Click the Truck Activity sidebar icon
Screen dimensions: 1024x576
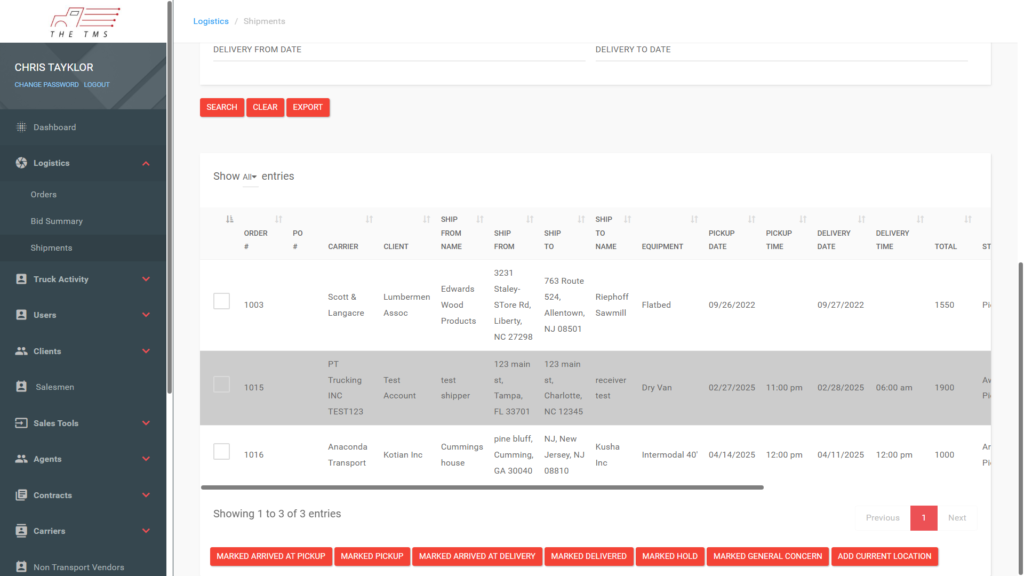click(21, 279)
